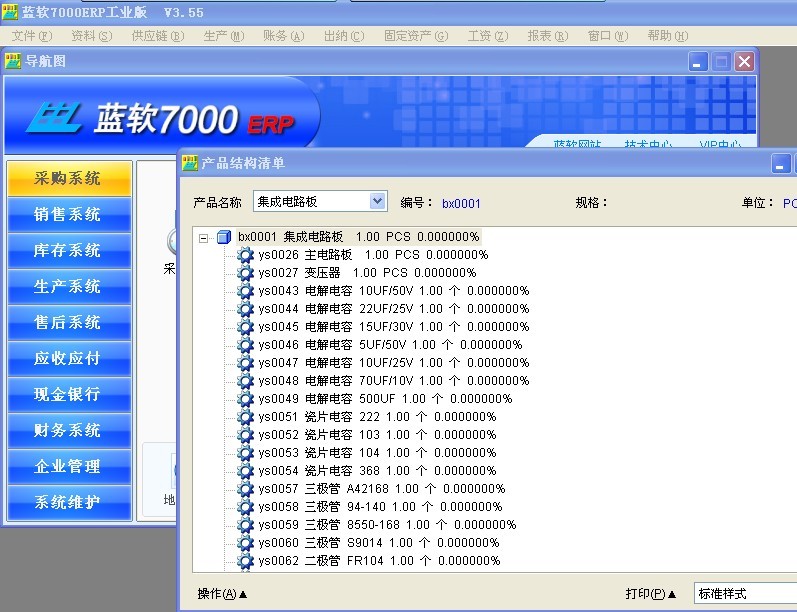Click the gear icon beside ys0045 电解电容

(245, 327)
